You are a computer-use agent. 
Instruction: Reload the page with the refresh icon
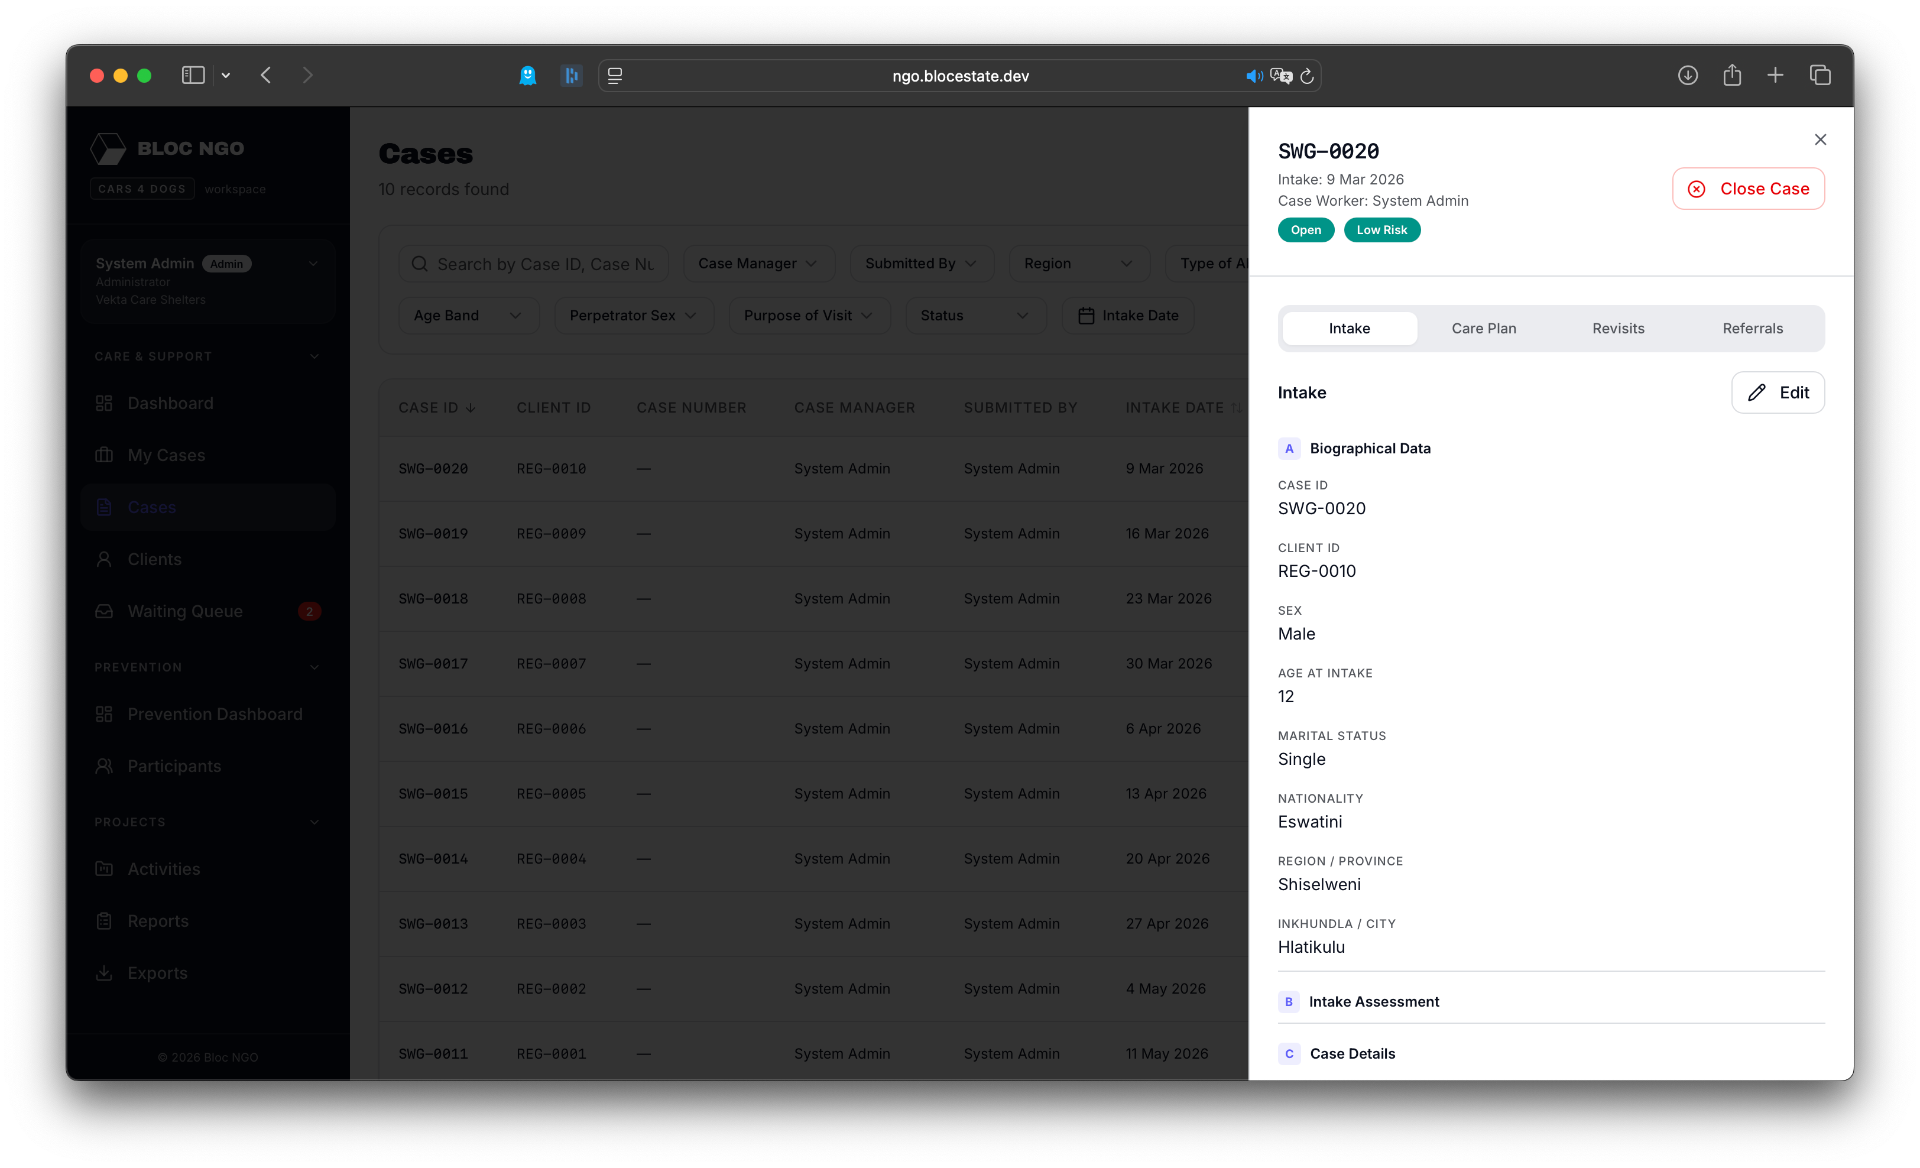1306,76
